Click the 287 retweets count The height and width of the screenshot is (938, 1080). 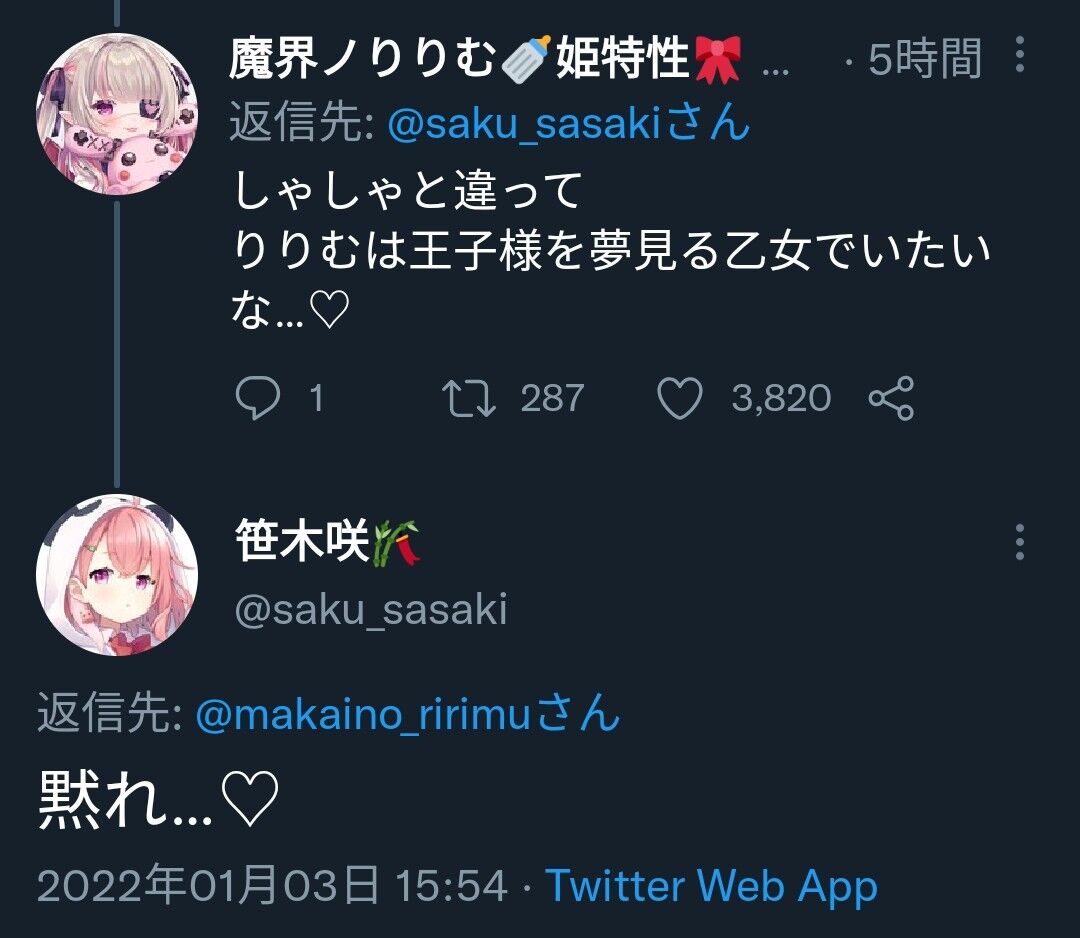[552, 399]
